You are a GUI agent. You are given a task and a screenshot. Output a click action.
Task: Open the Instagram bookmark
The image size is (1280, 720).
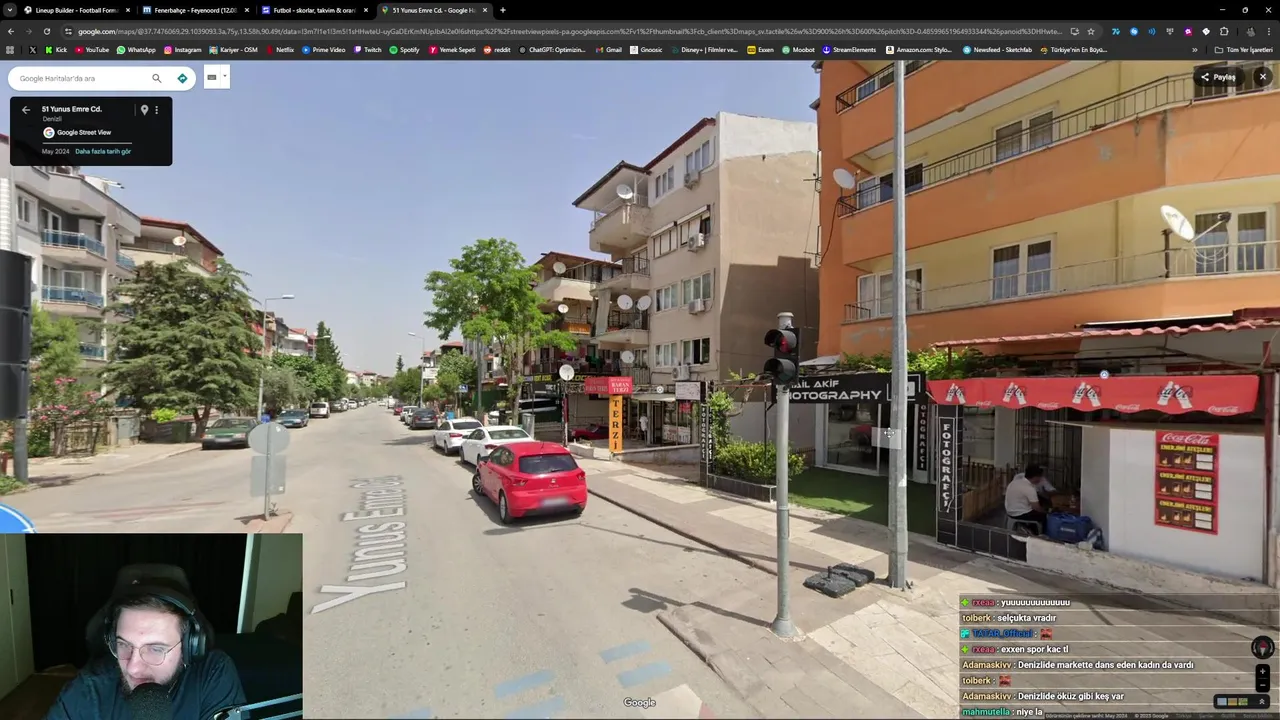pos(181,49)
